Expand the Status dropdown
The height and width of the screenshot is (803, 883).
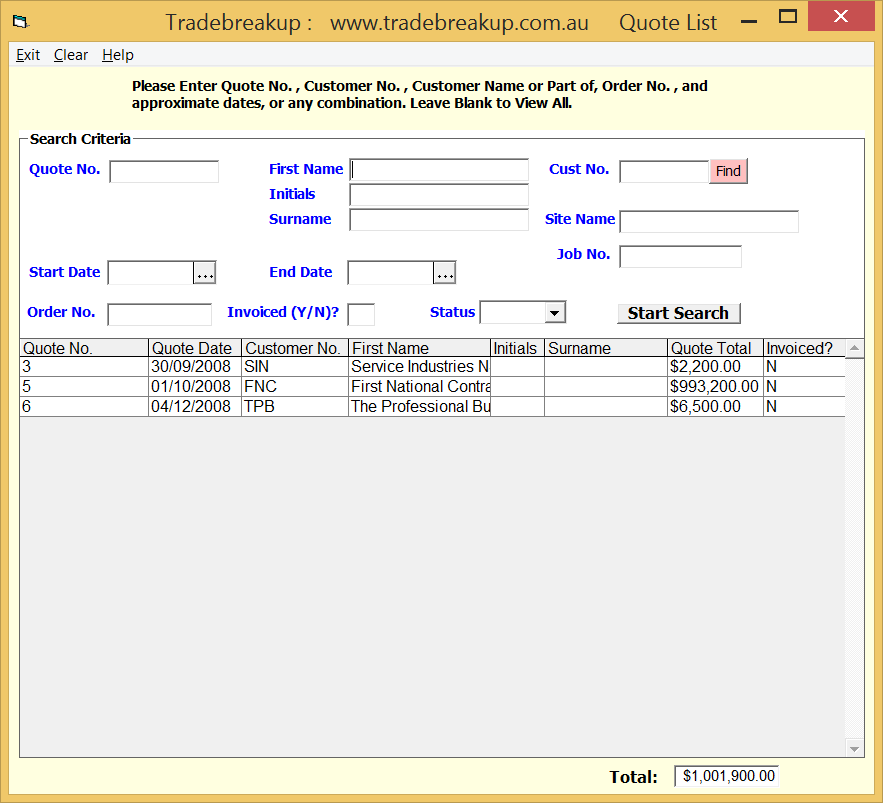point(554,313)
